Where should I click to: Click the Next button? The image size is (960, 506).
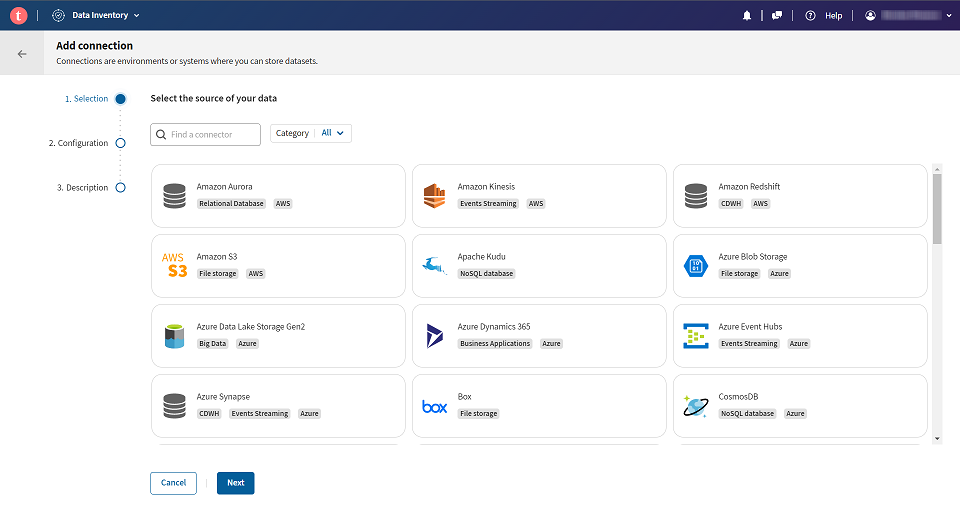(x=235, y=483)
